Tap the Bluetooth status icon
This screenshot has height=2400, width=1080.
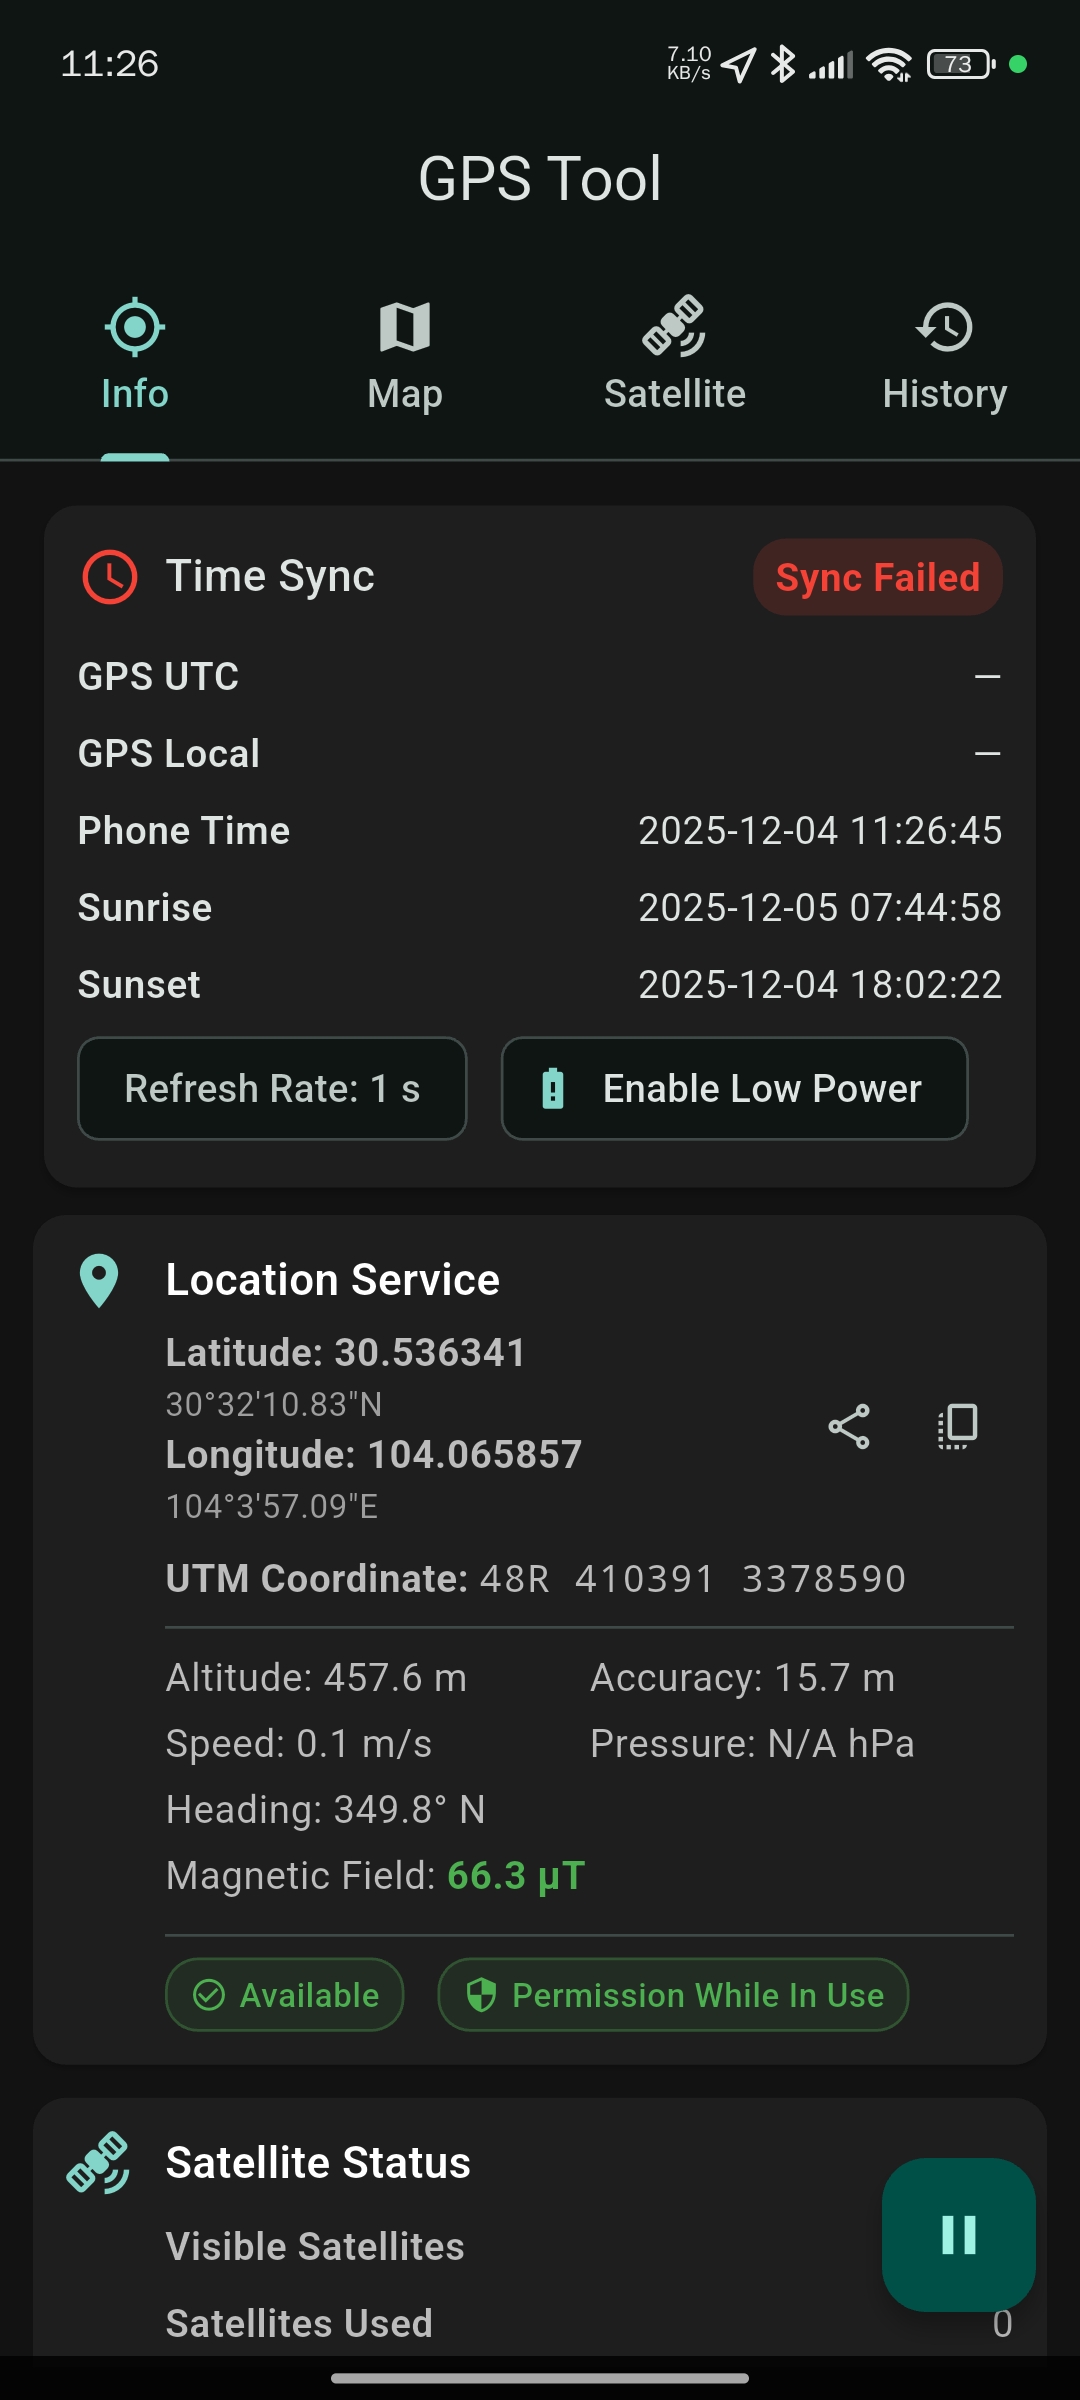pyautogui.click(x=782, y=65)
